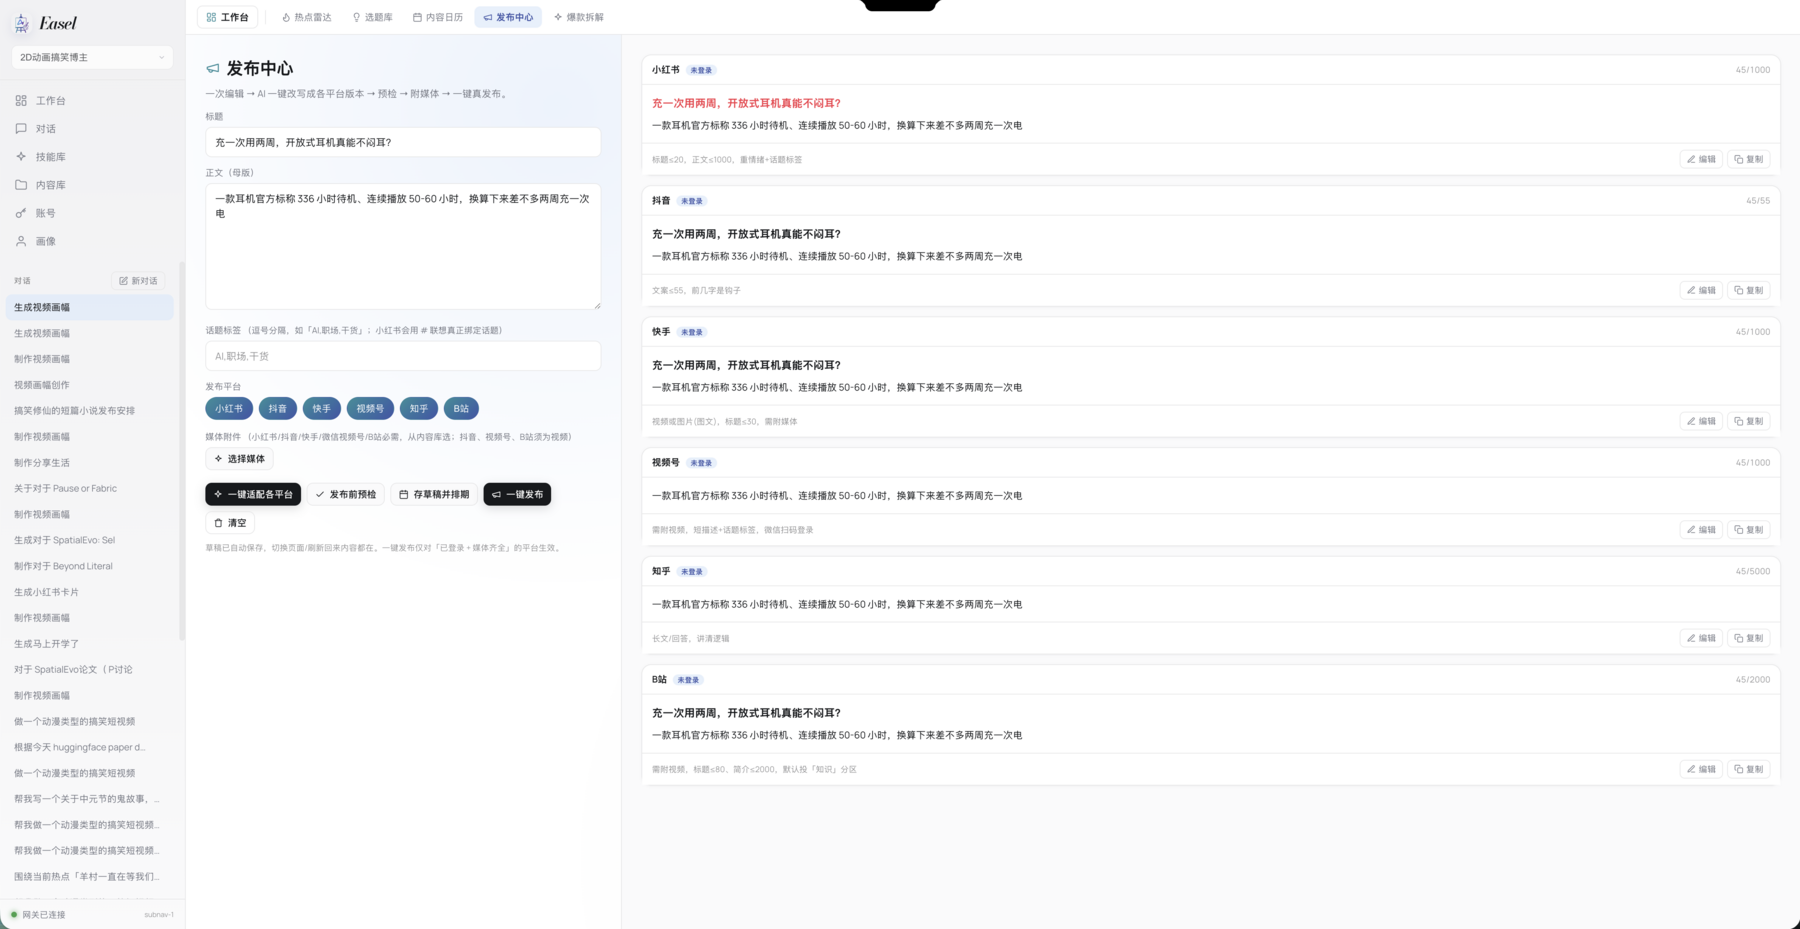Open the 选题库 tab
The height and width of the screenshot is (929, 1800).
coord(372,17)
